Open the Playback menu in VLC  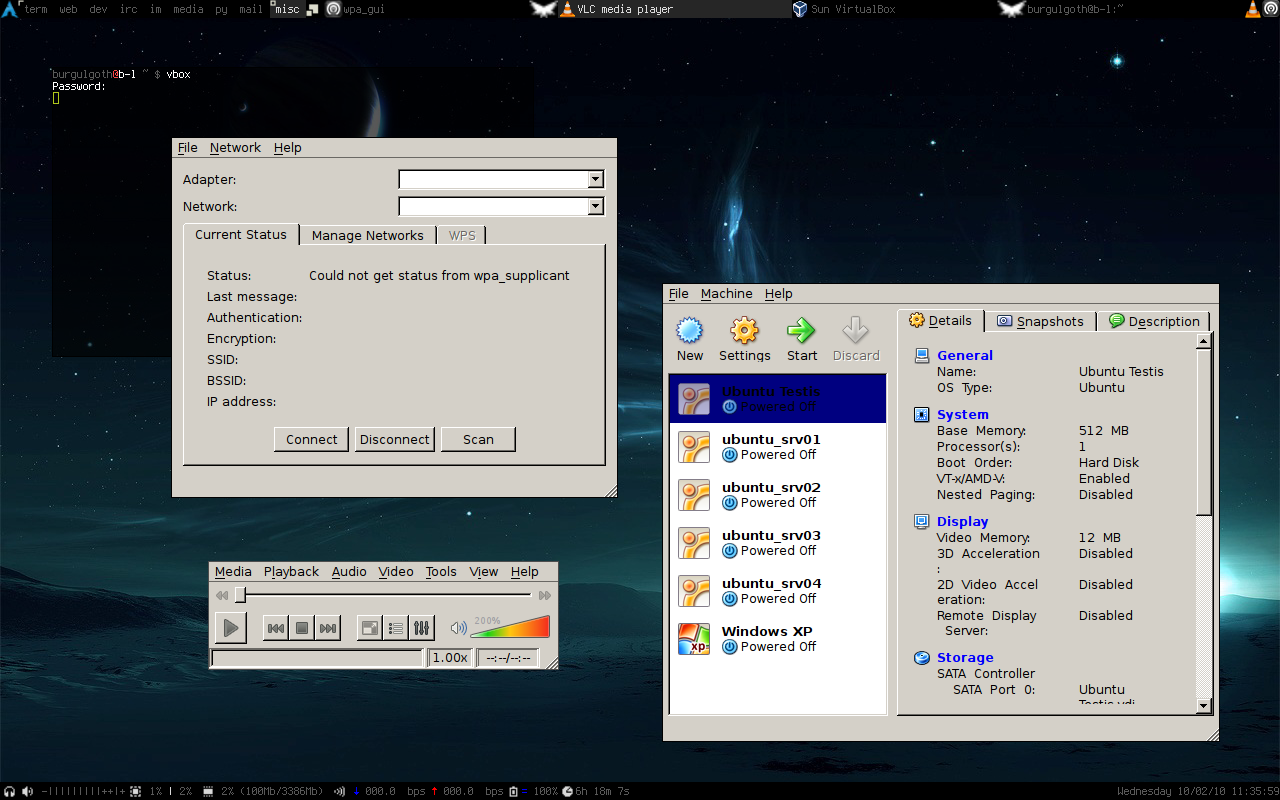pyautogui.click(x=291, y=571)
